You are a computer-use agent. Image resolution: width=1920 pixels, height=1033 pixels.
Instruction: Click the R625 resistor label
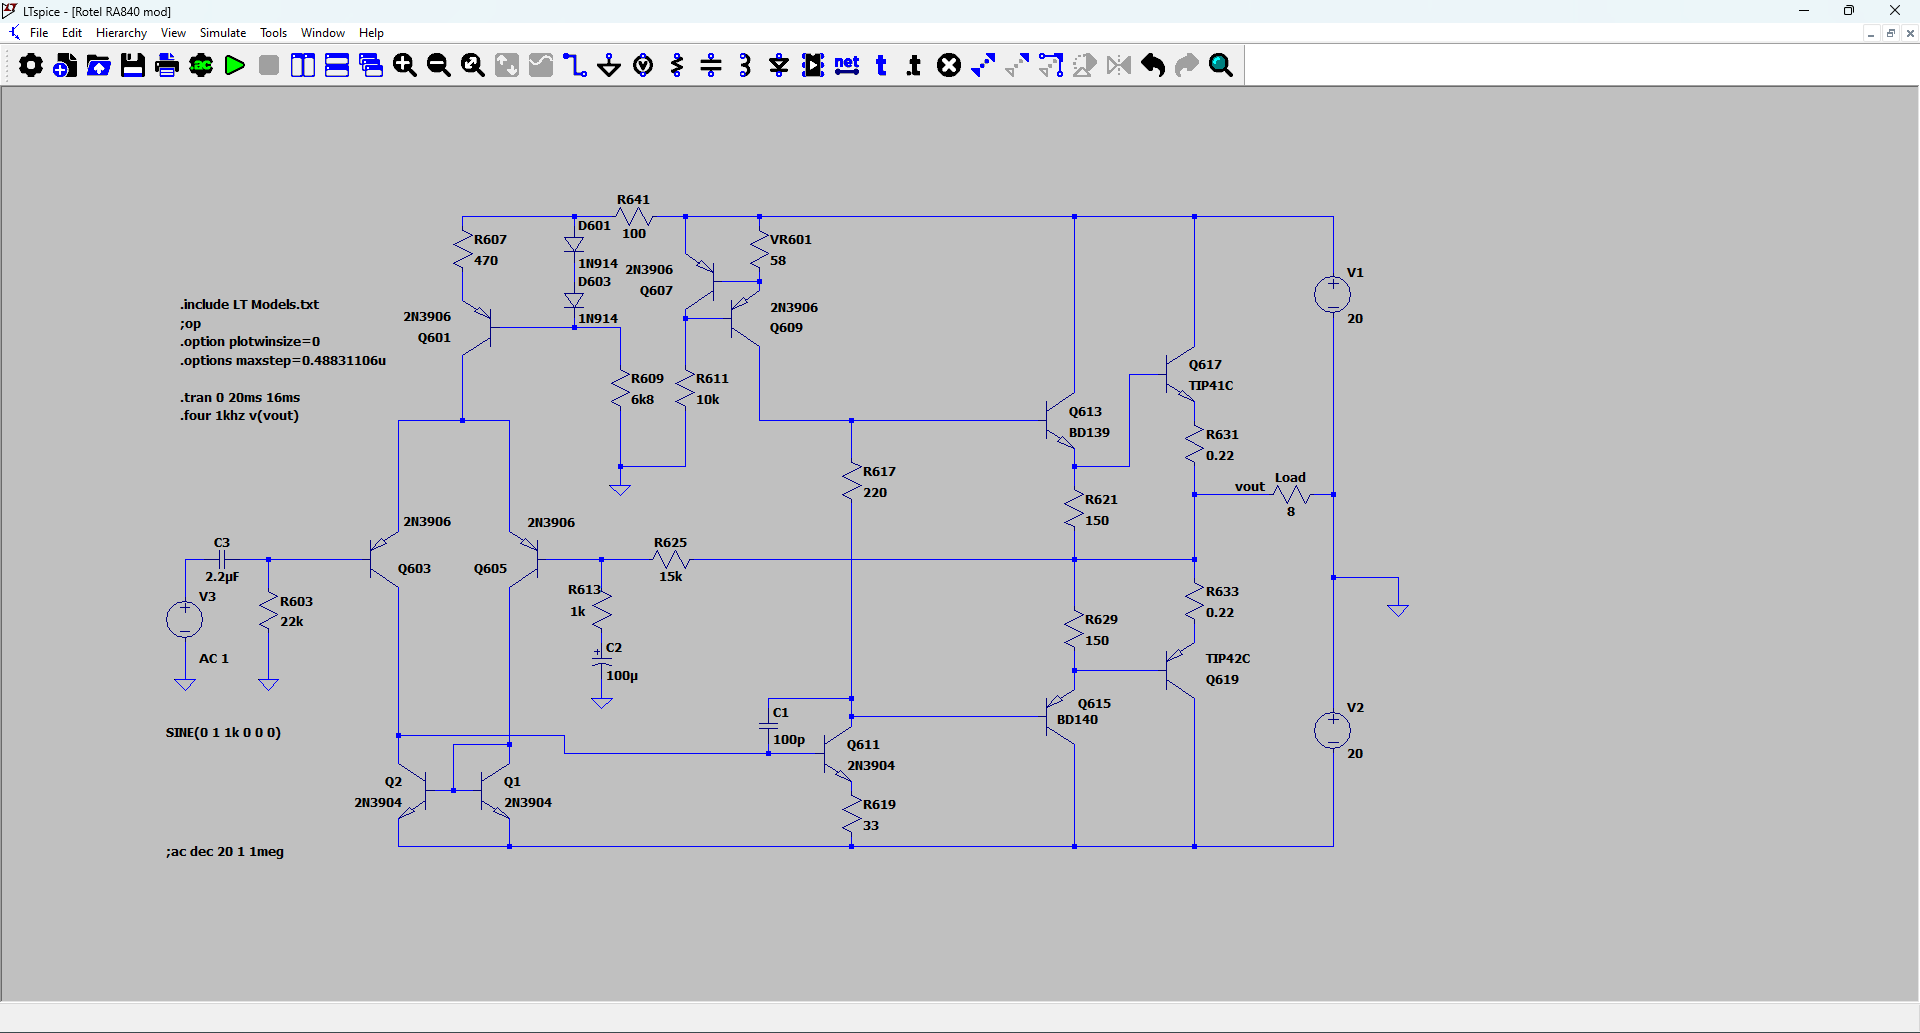[x=670, y=543]
